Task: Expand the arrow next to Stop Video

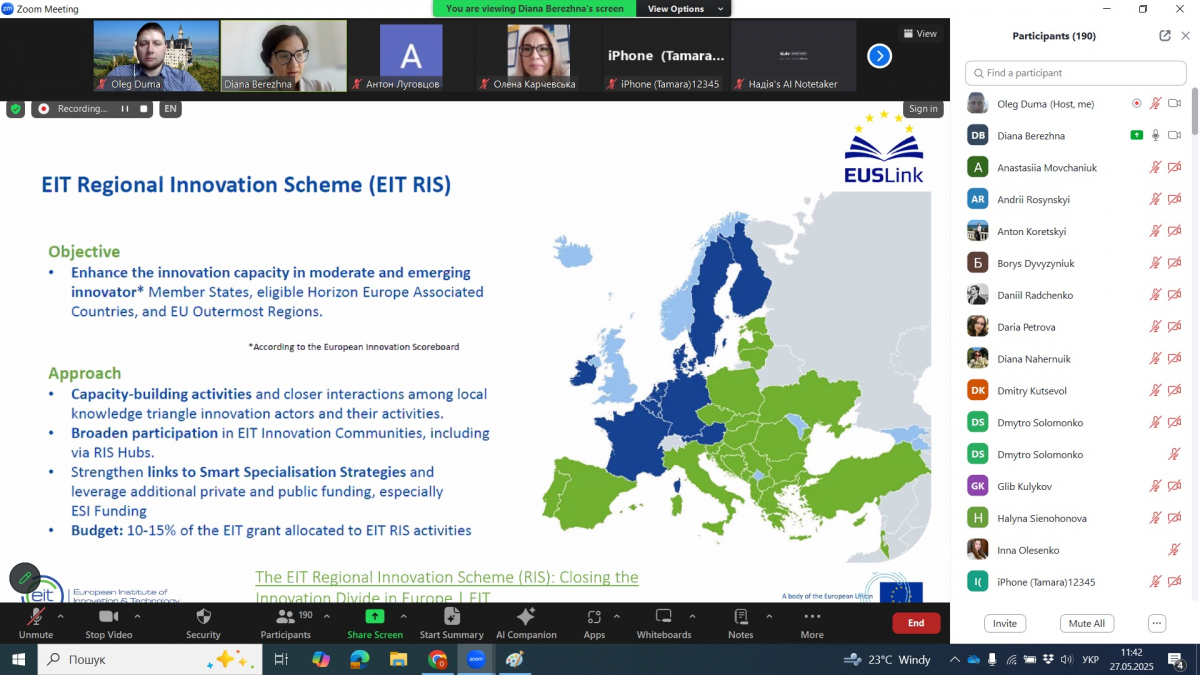Action: [137, 616]
